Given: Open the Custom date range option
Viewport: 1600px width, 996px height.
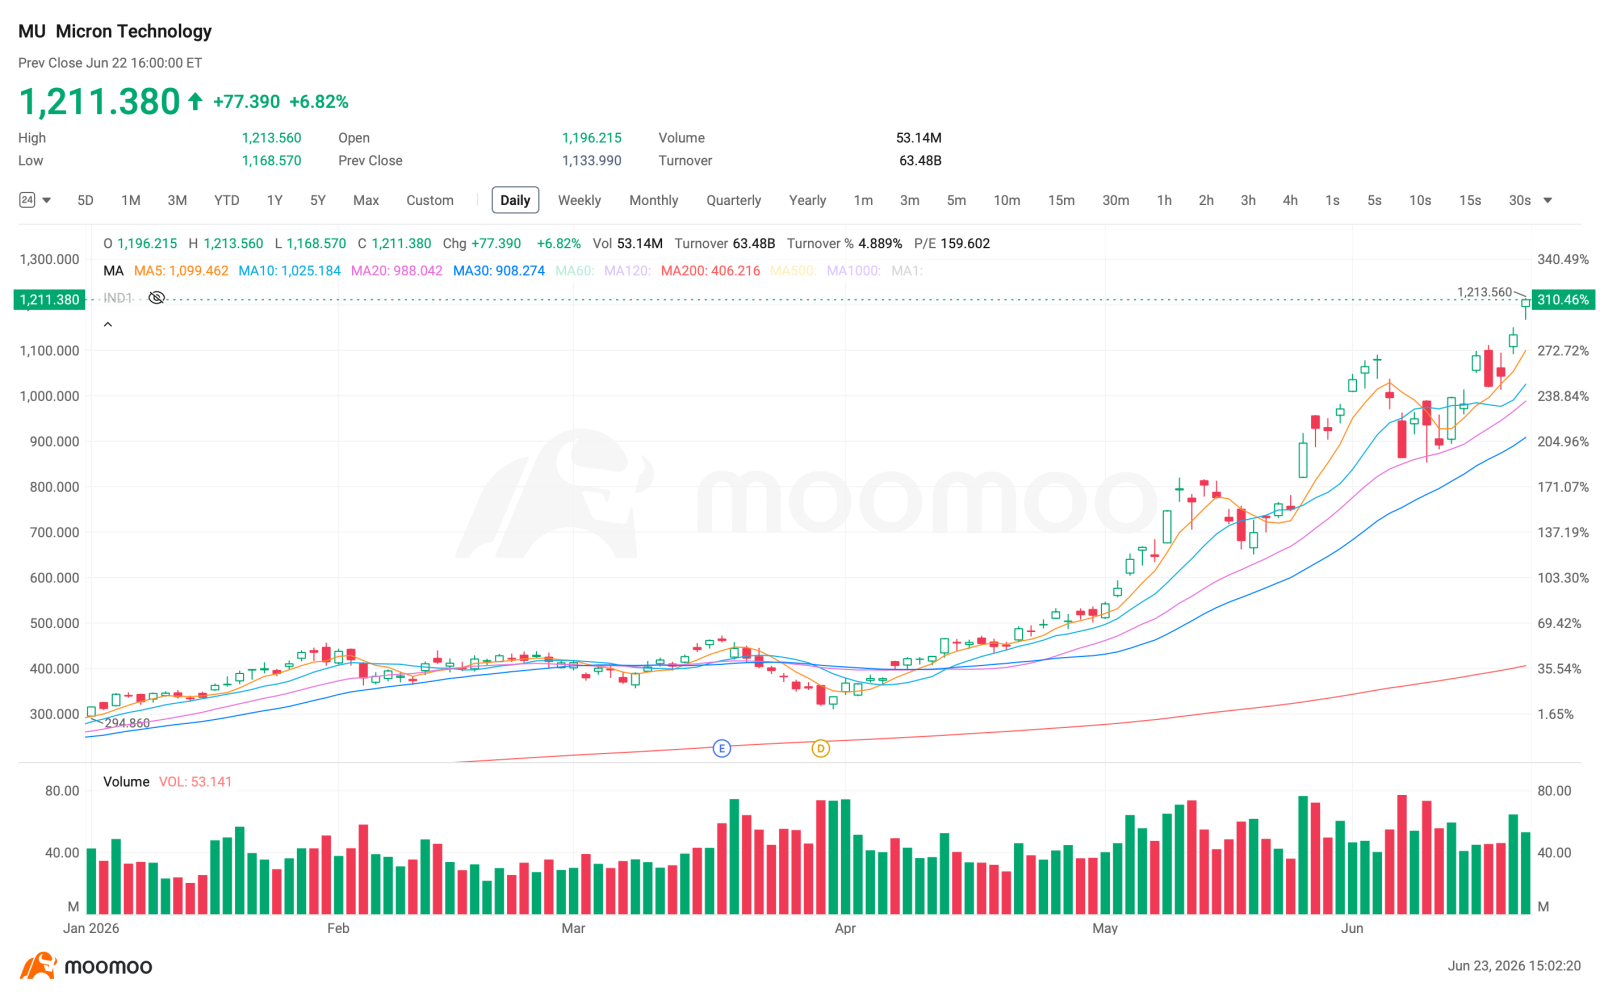Looking at the screenshot, I should (430, 200).
